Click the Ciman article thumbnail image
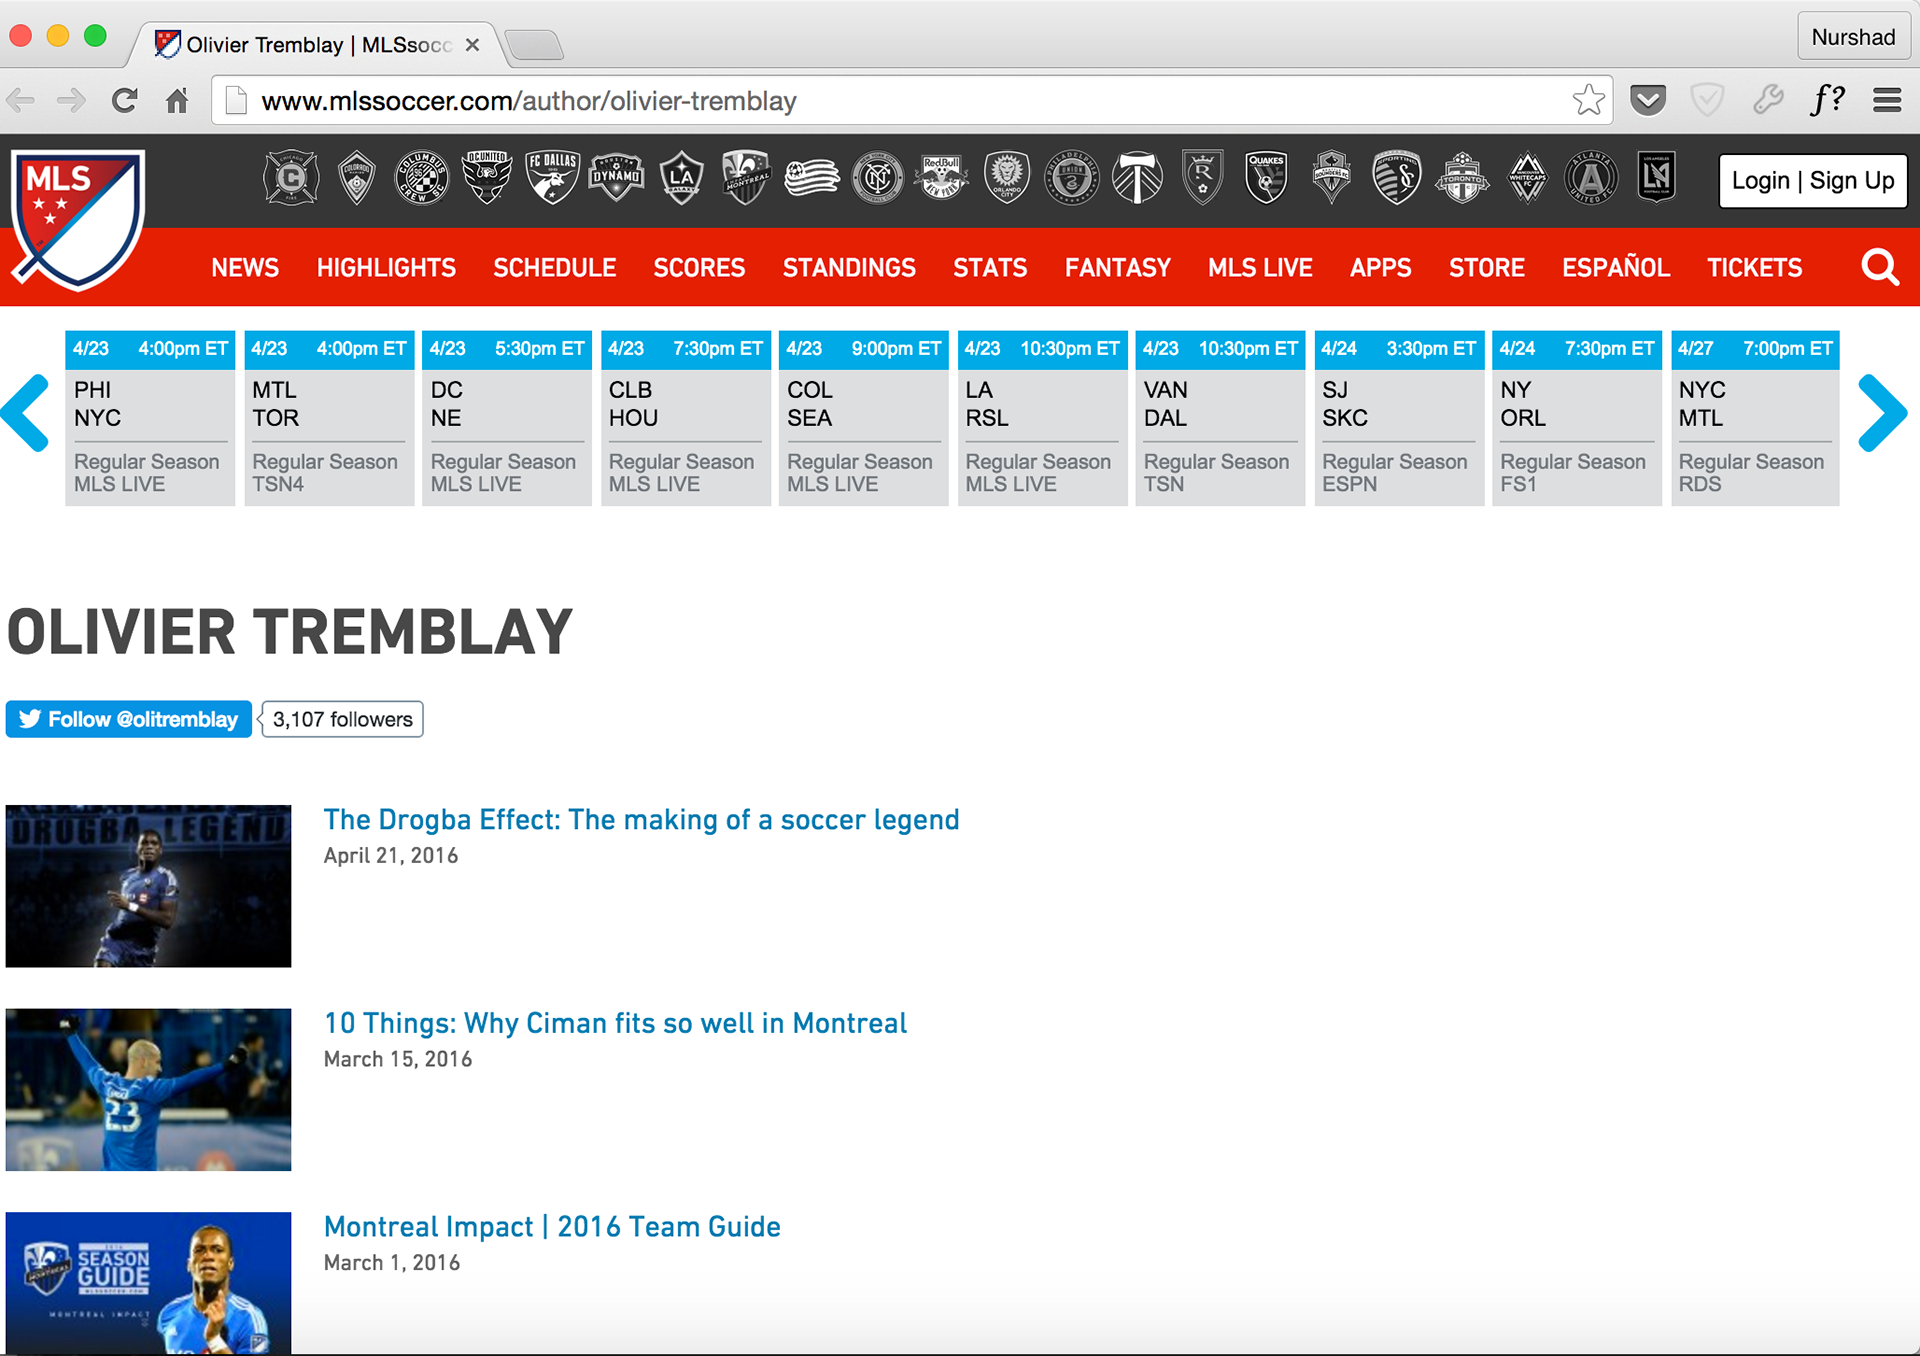The width and height of the screenshot is (1920, 1356). tap(148, 1089)
